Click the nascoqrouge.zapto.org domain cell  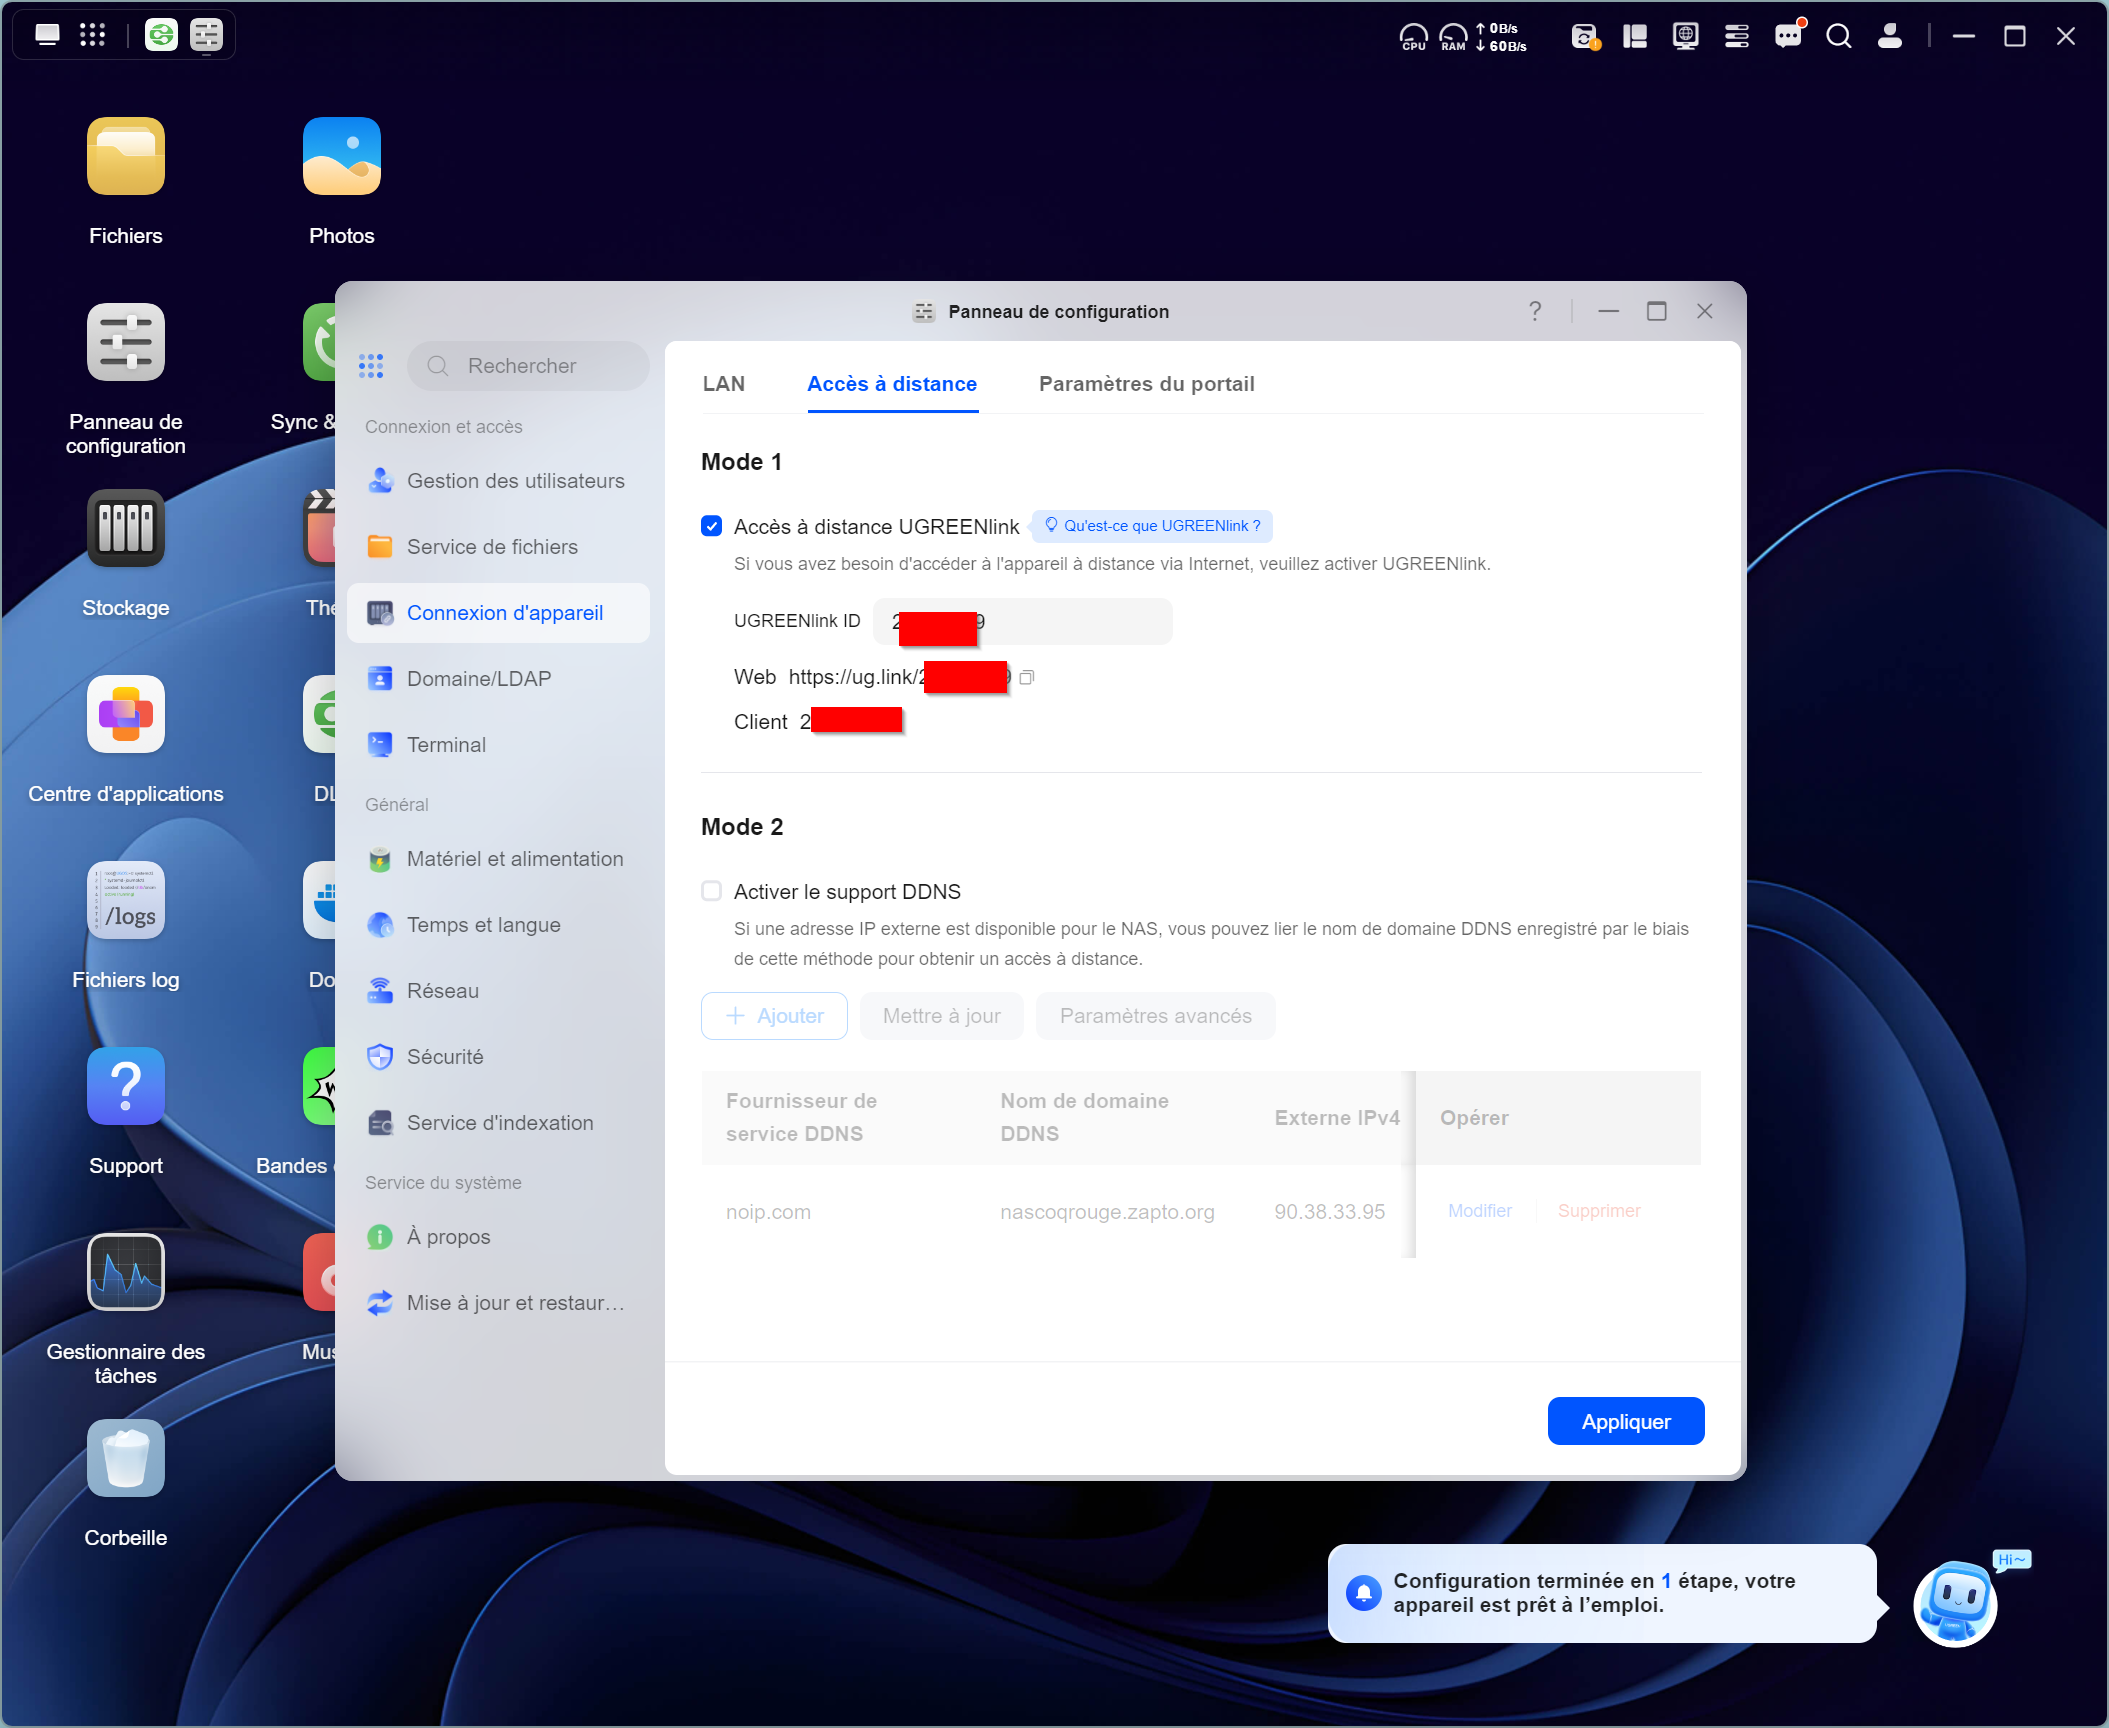point(1108,1212)
